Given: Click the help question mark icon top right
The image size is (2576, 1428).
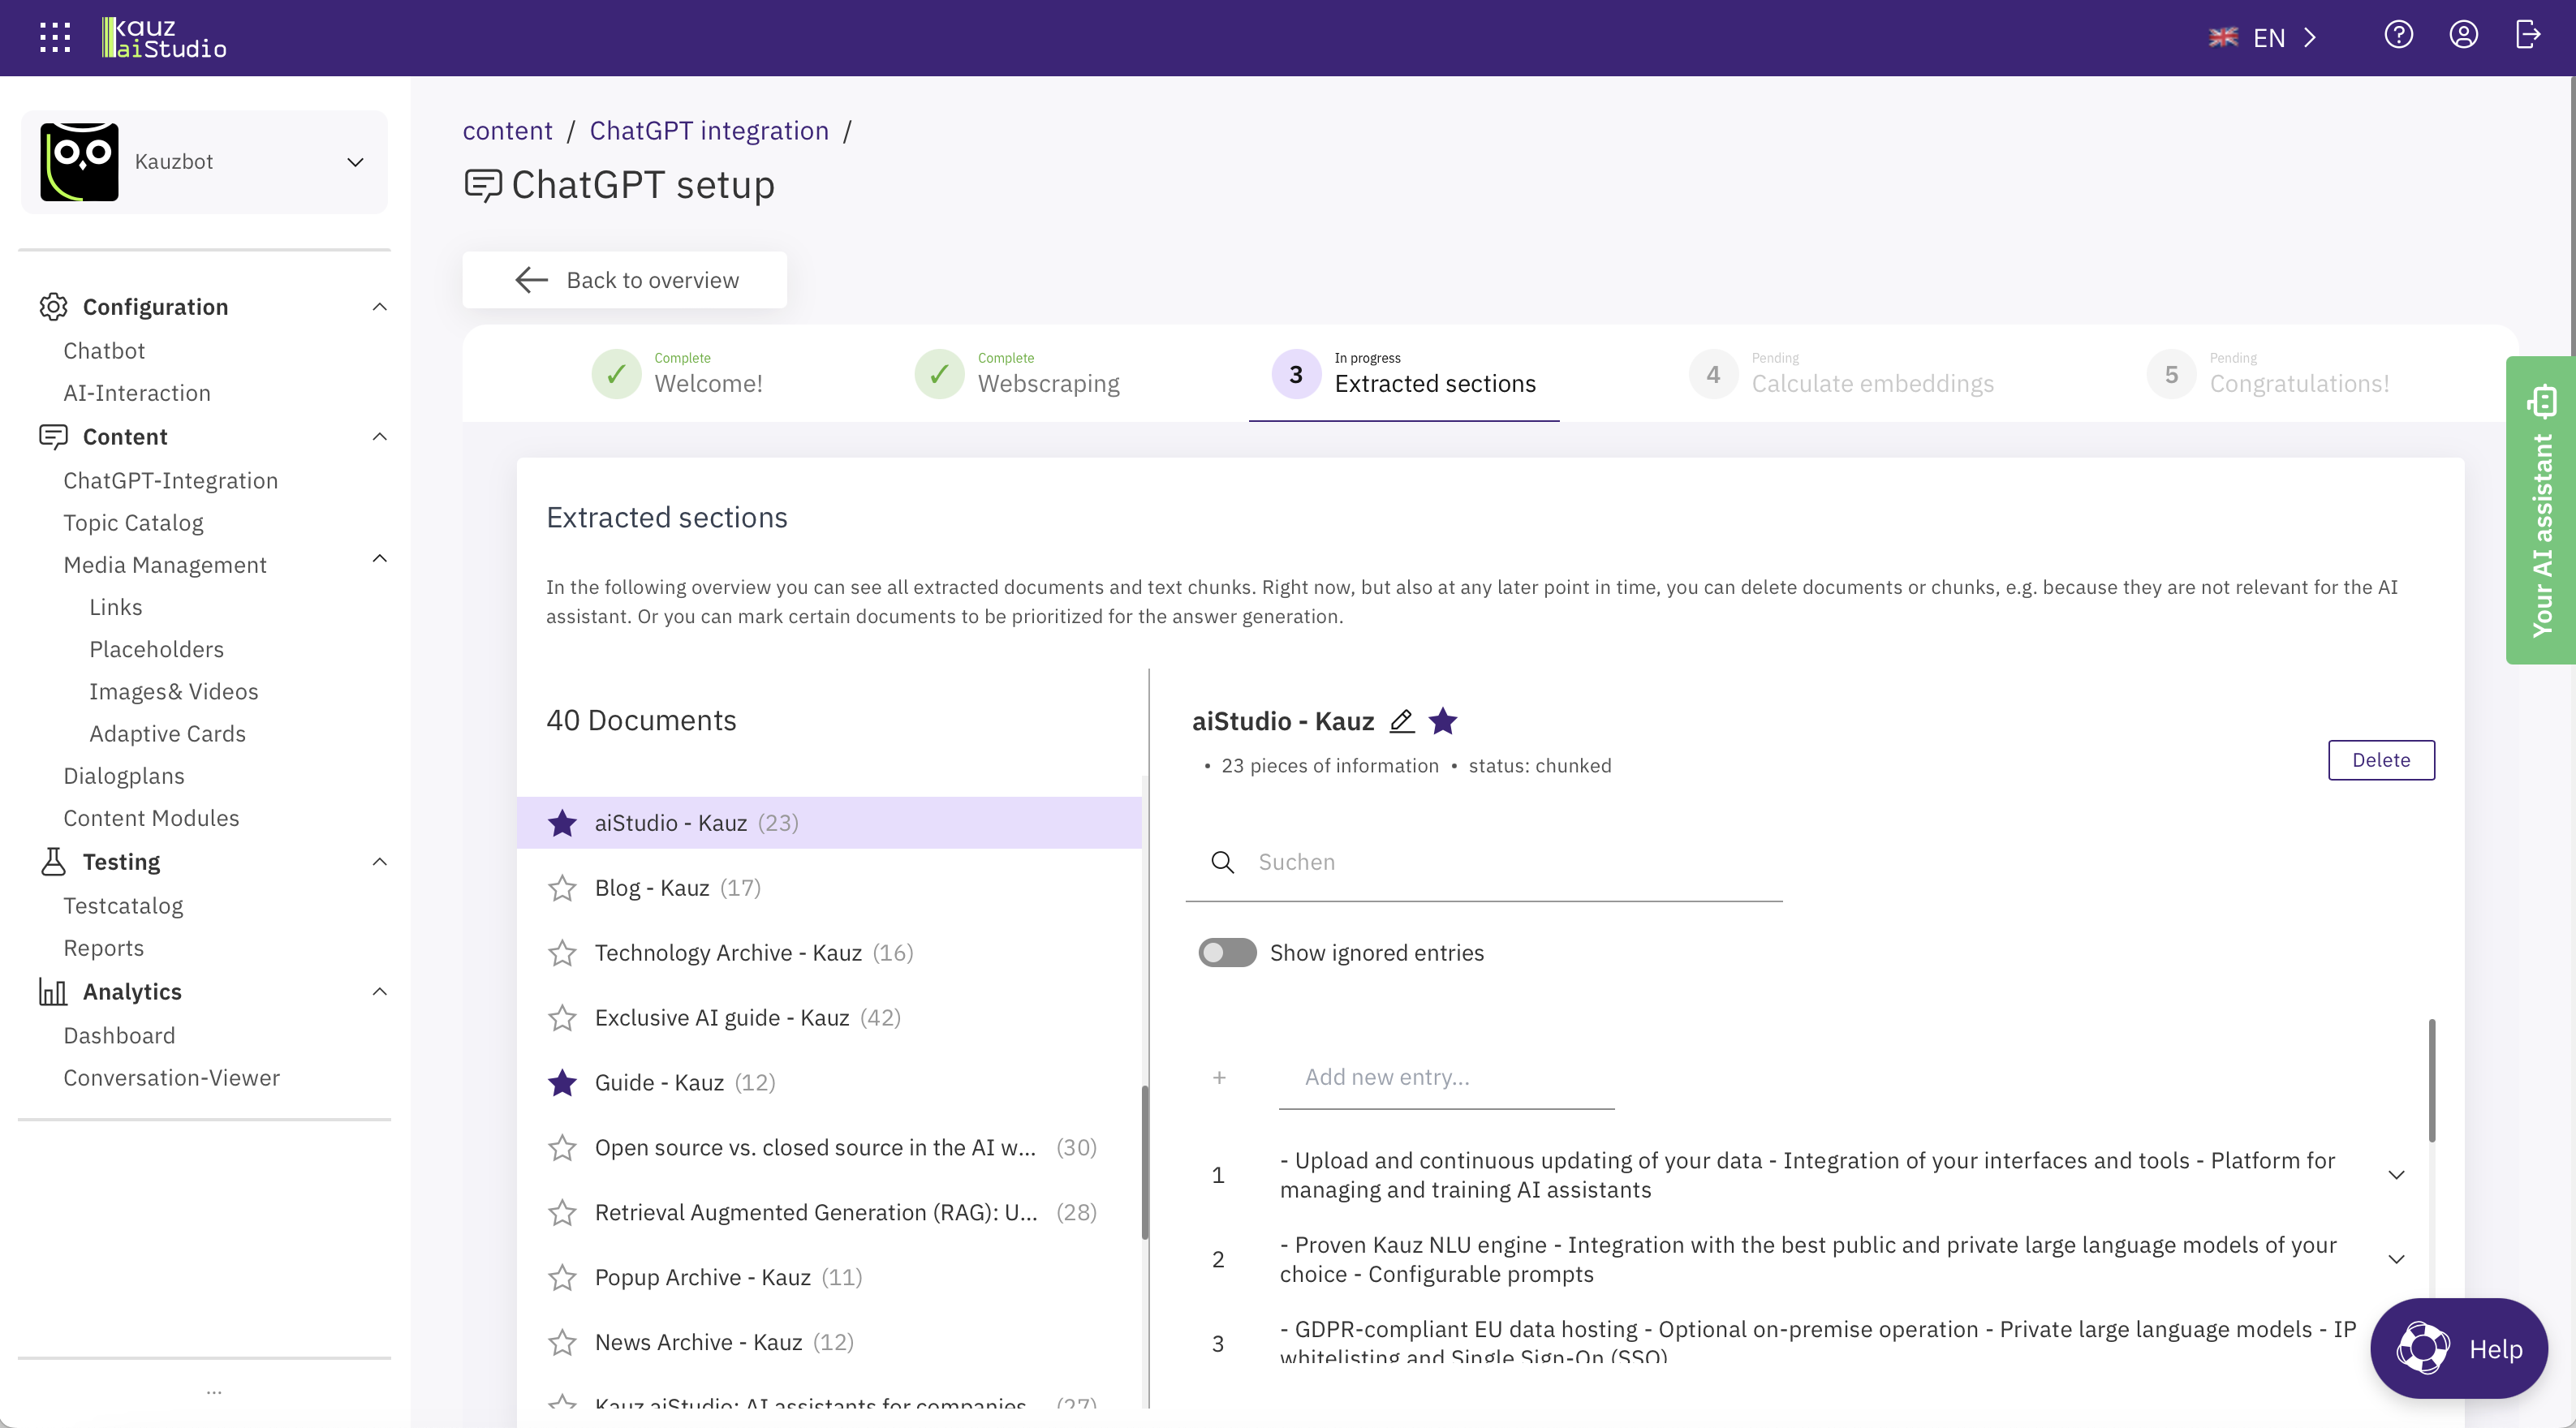Looking at the screenshot, I should click(2398, 35).
